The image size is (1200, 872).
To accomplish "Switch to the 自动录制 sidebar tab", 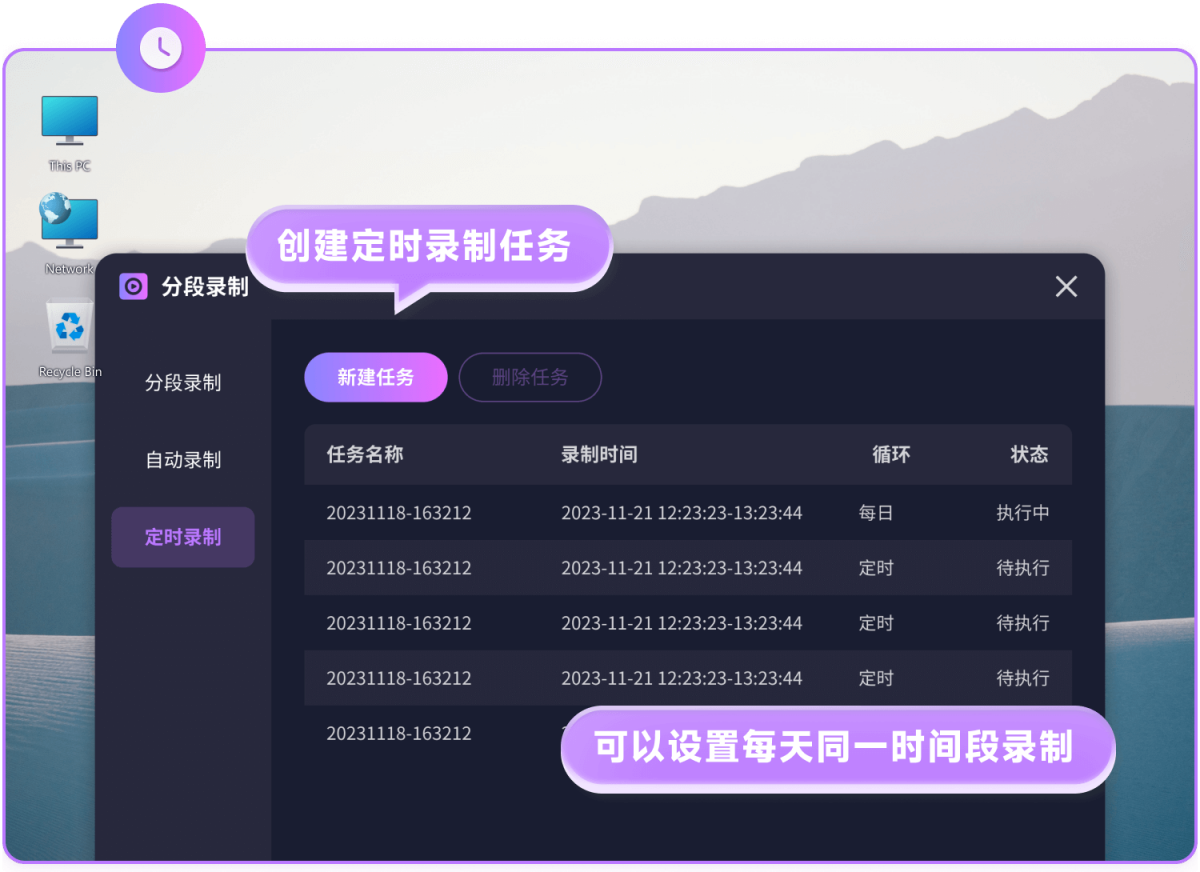I will click(x=183, y=460).
